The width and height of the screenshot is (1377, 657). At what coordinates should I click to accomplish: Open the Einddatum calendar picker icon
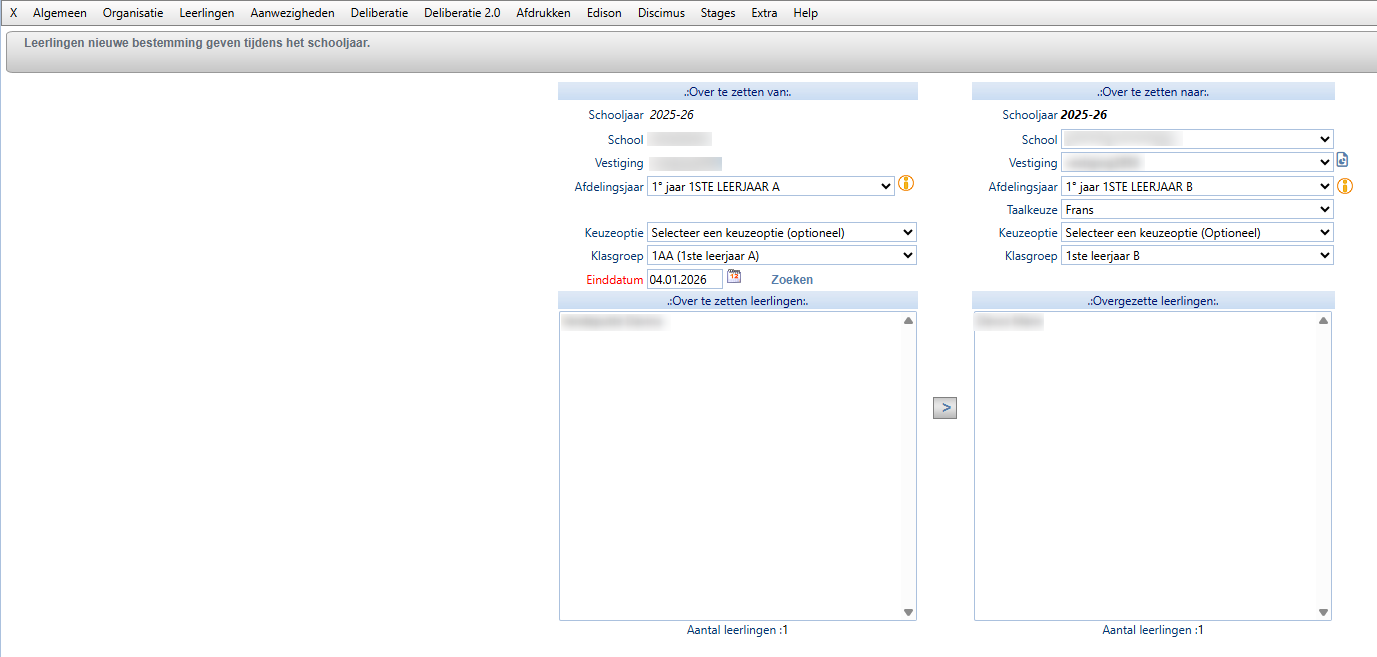(x=734, y=277)
